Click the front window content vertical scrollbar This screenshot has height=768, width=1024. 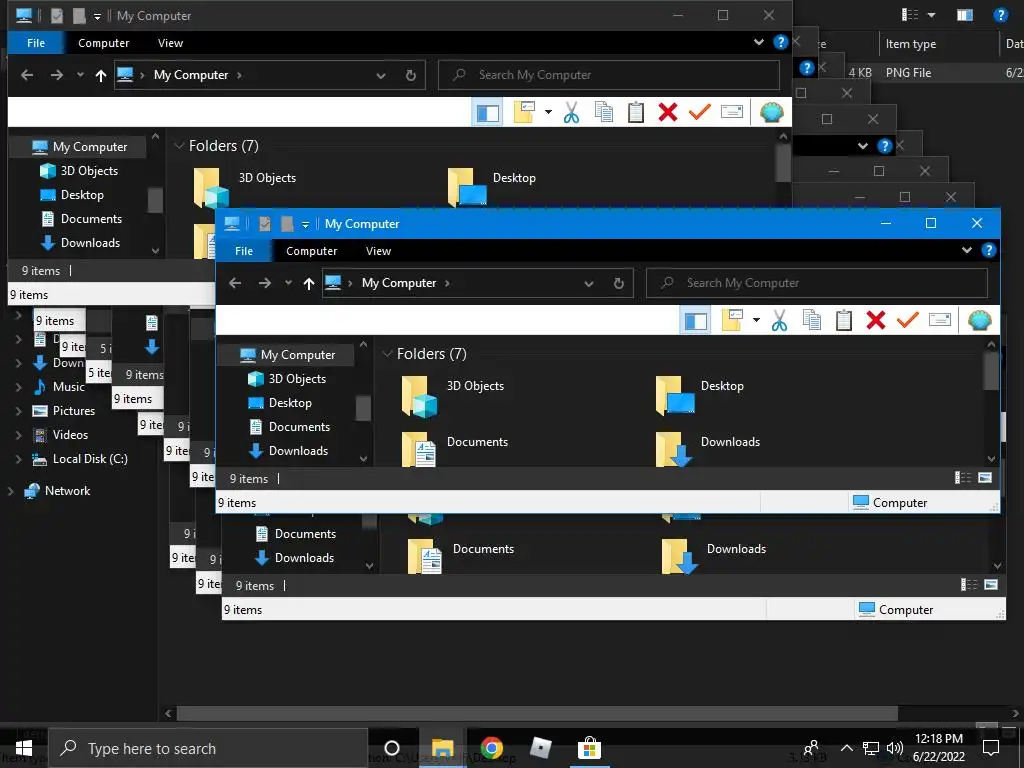coord(991,371)
